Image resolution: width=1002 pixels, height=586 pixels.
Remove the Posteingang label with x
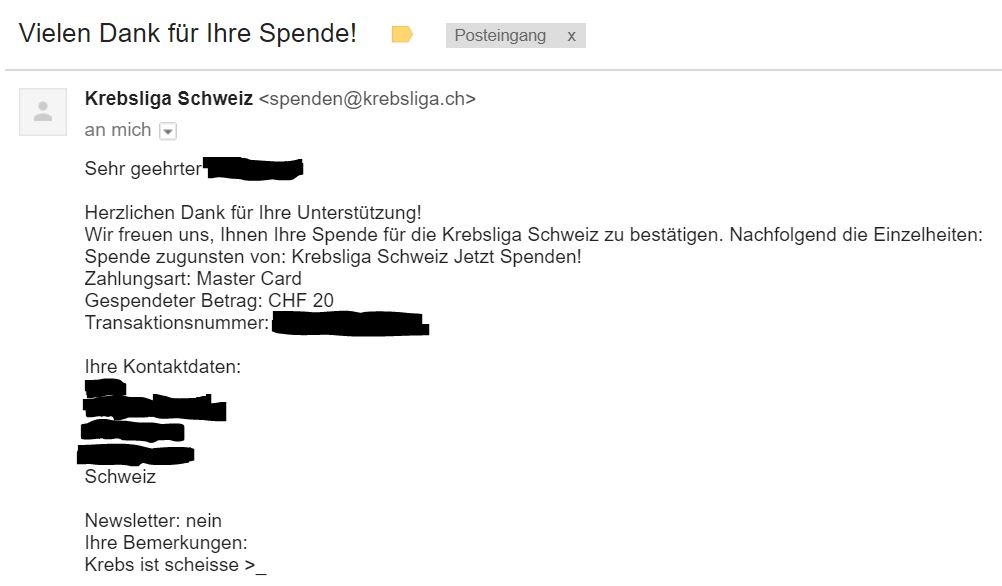[571, 36]
